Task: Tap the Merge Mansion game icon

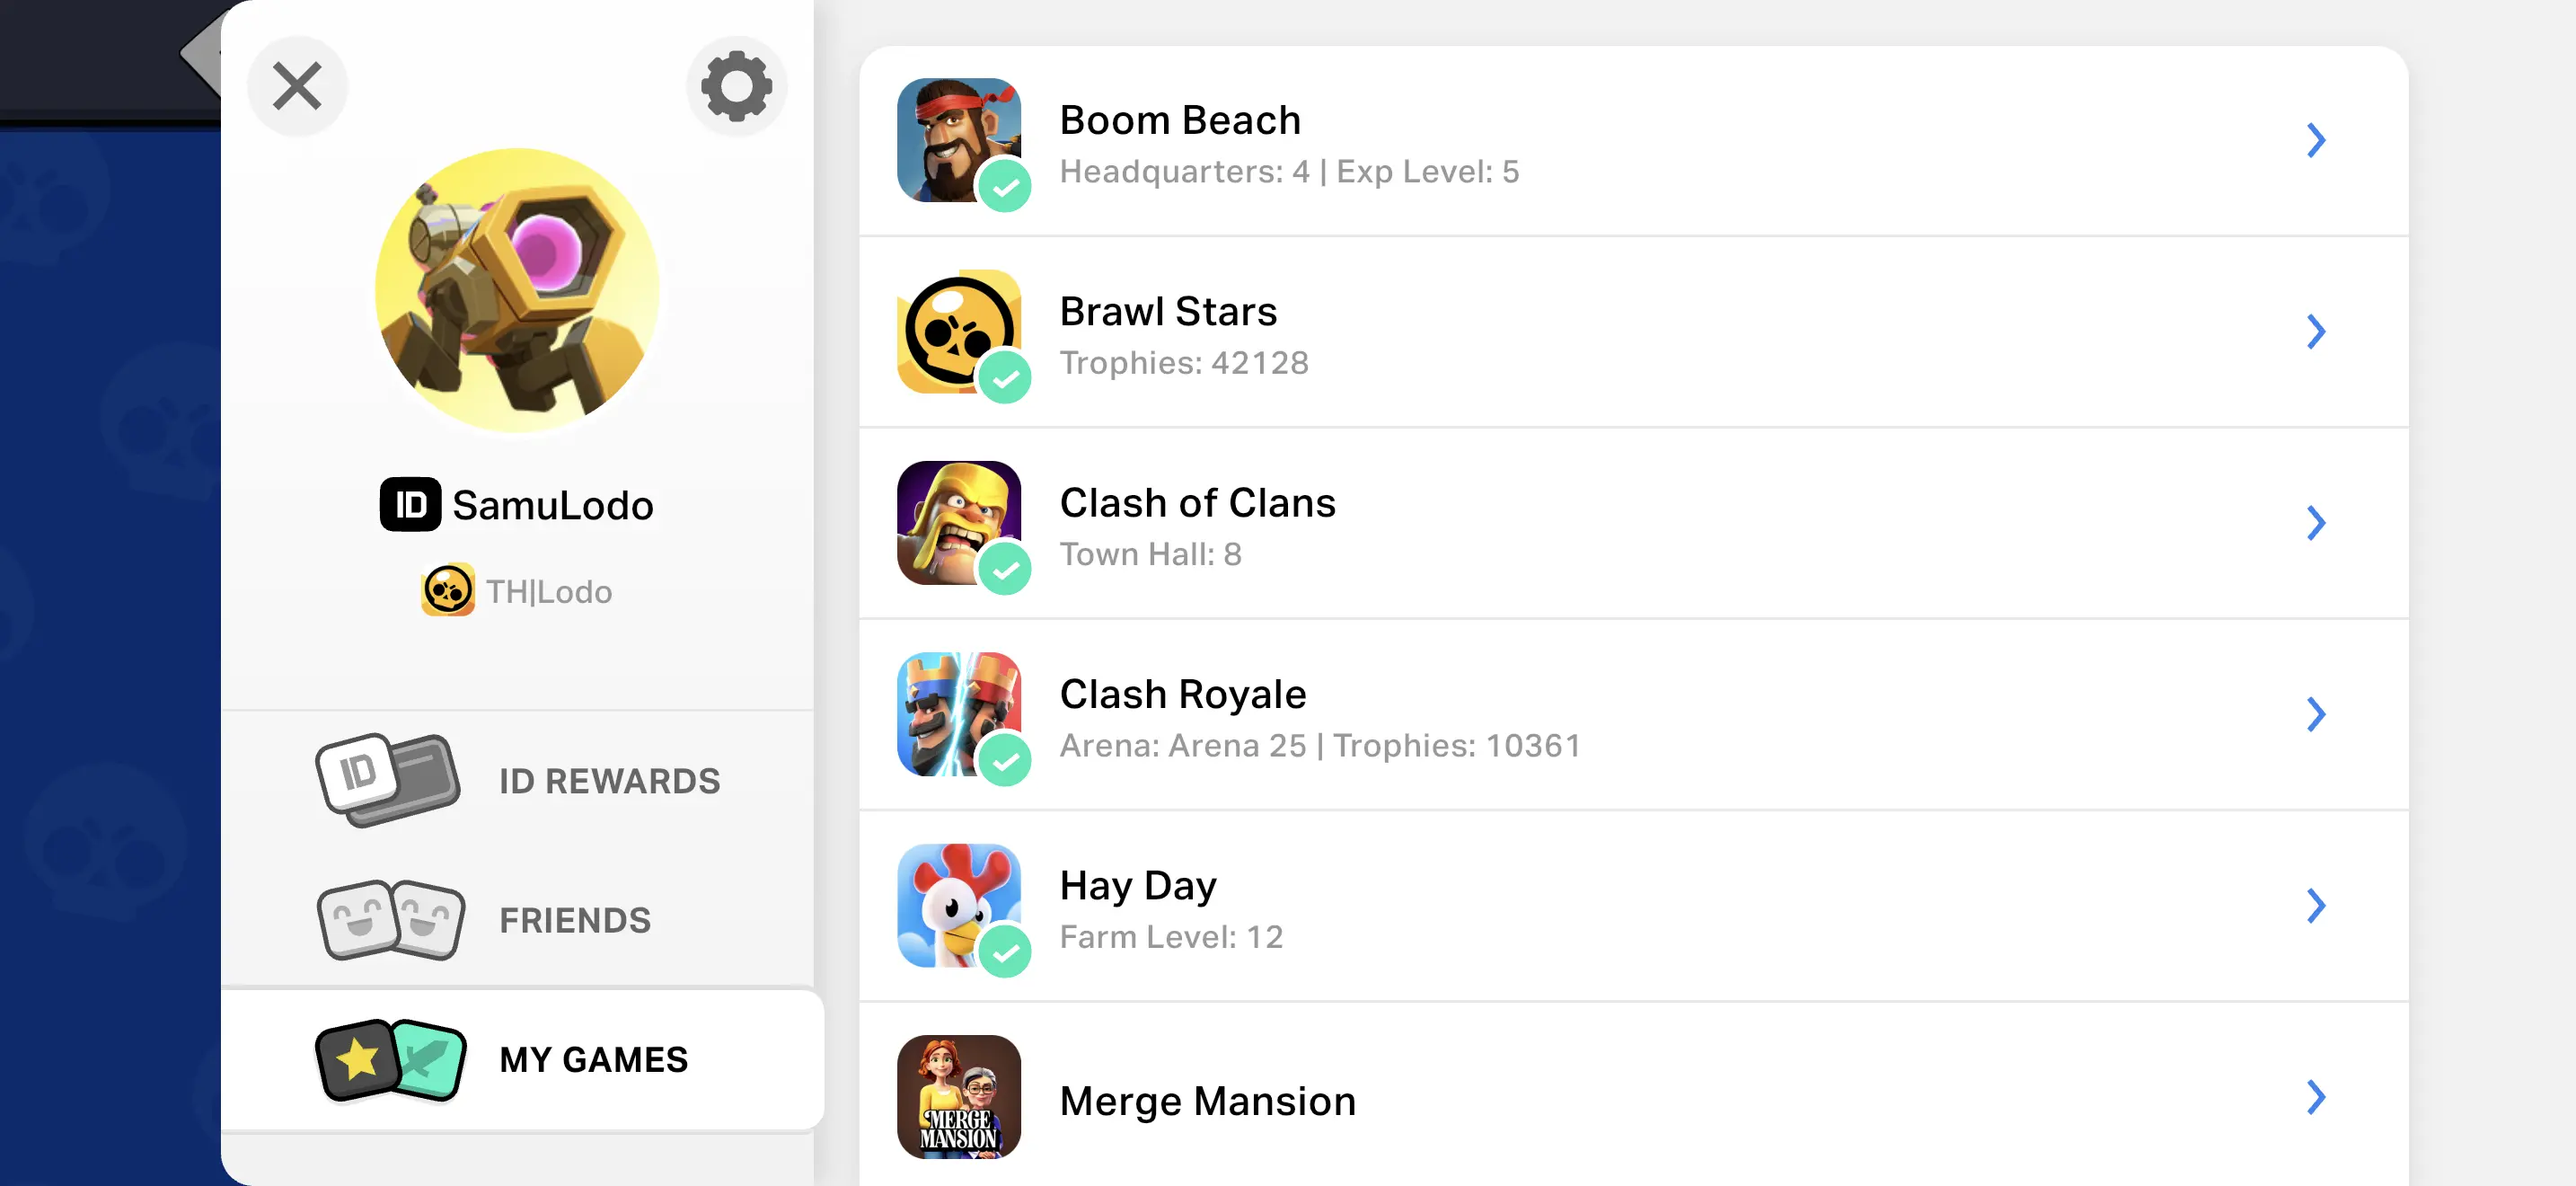Action: 958,1096
